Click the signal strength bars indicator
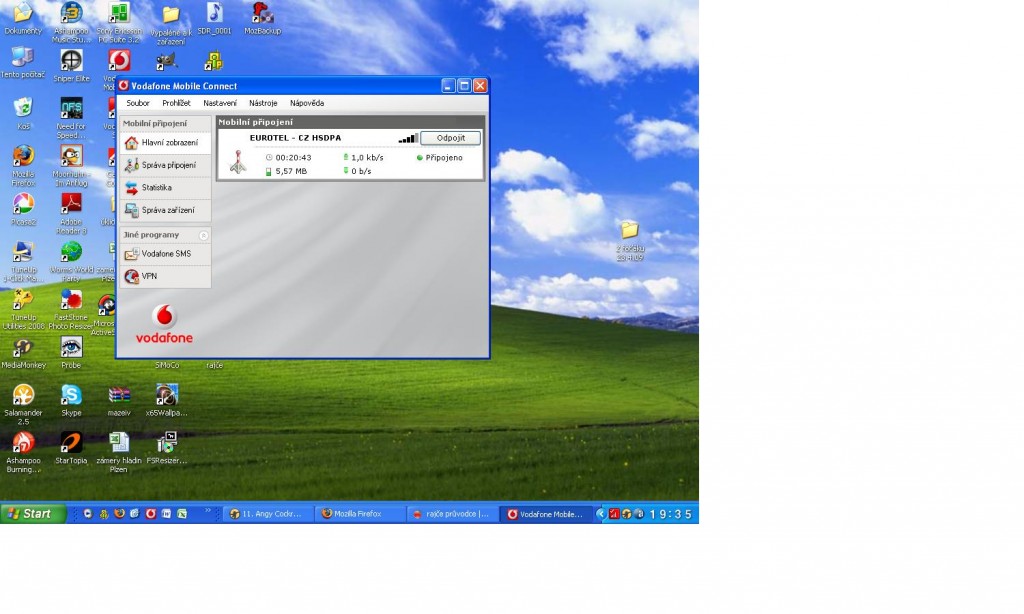 (x=408, y=138)
